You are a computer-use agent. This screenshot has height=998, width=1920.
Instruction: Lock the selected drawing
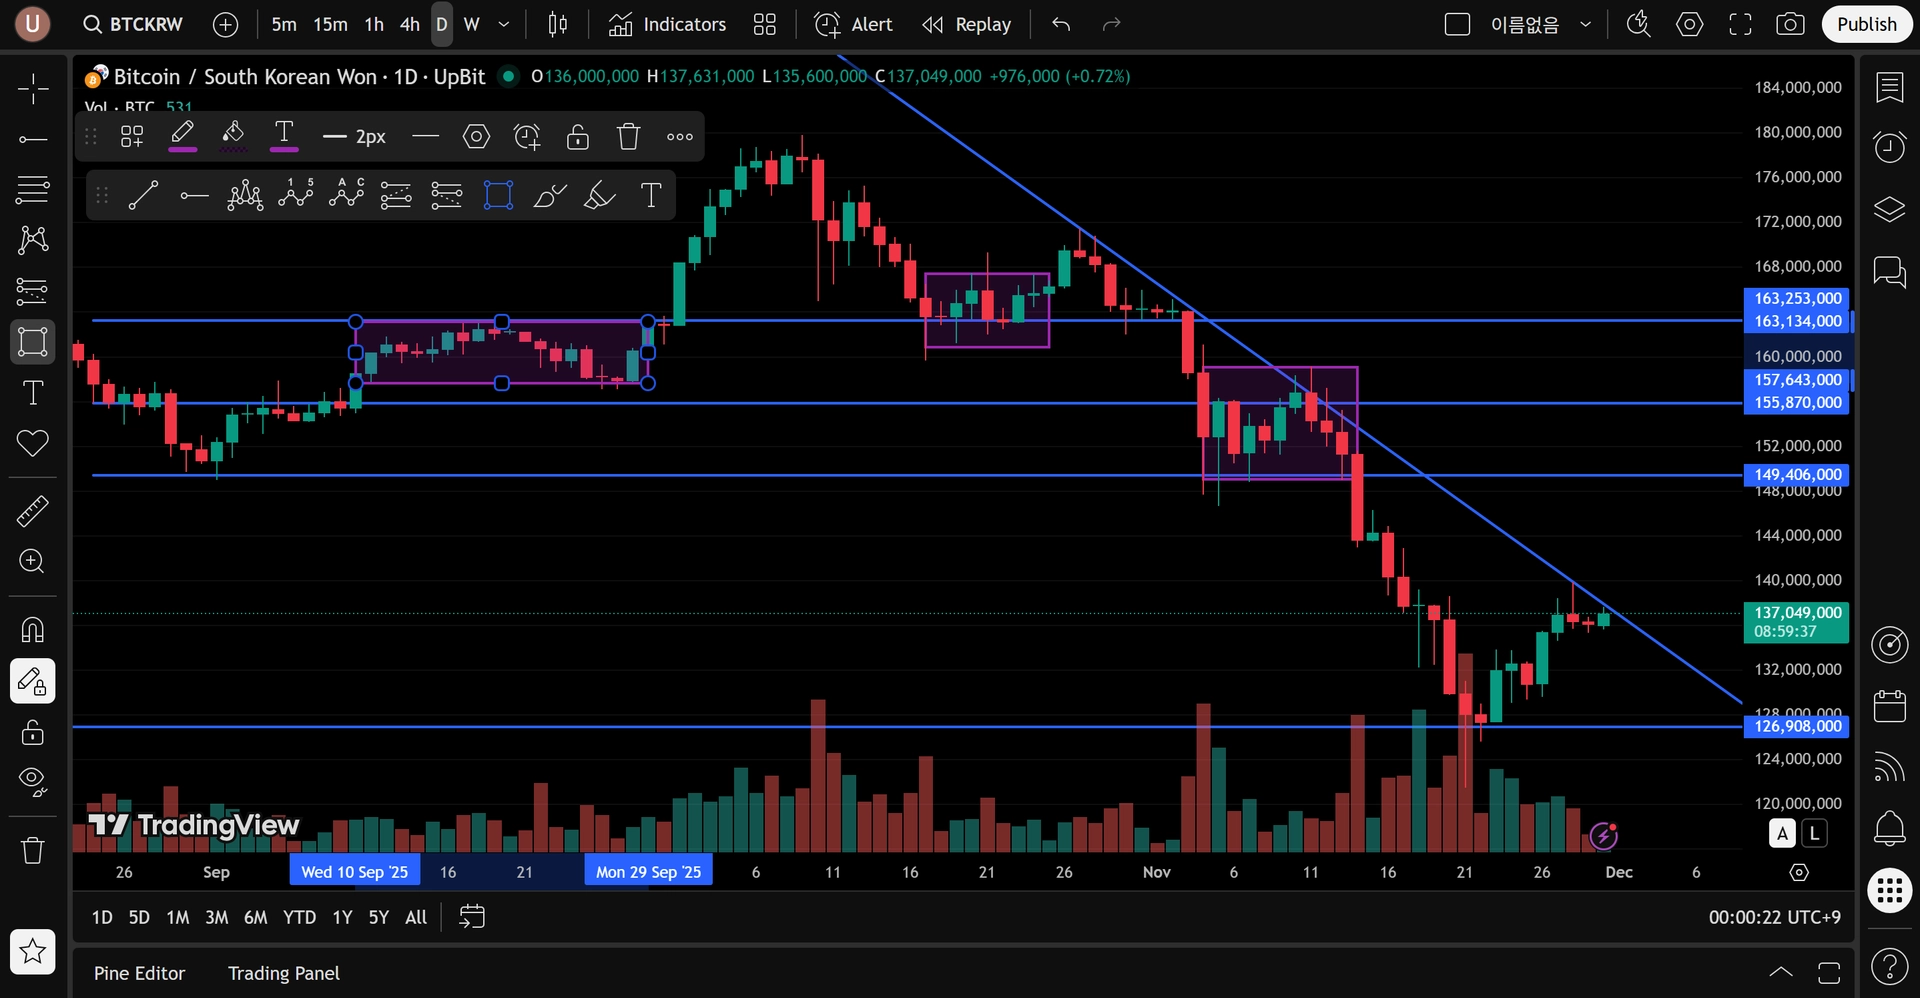578,137
